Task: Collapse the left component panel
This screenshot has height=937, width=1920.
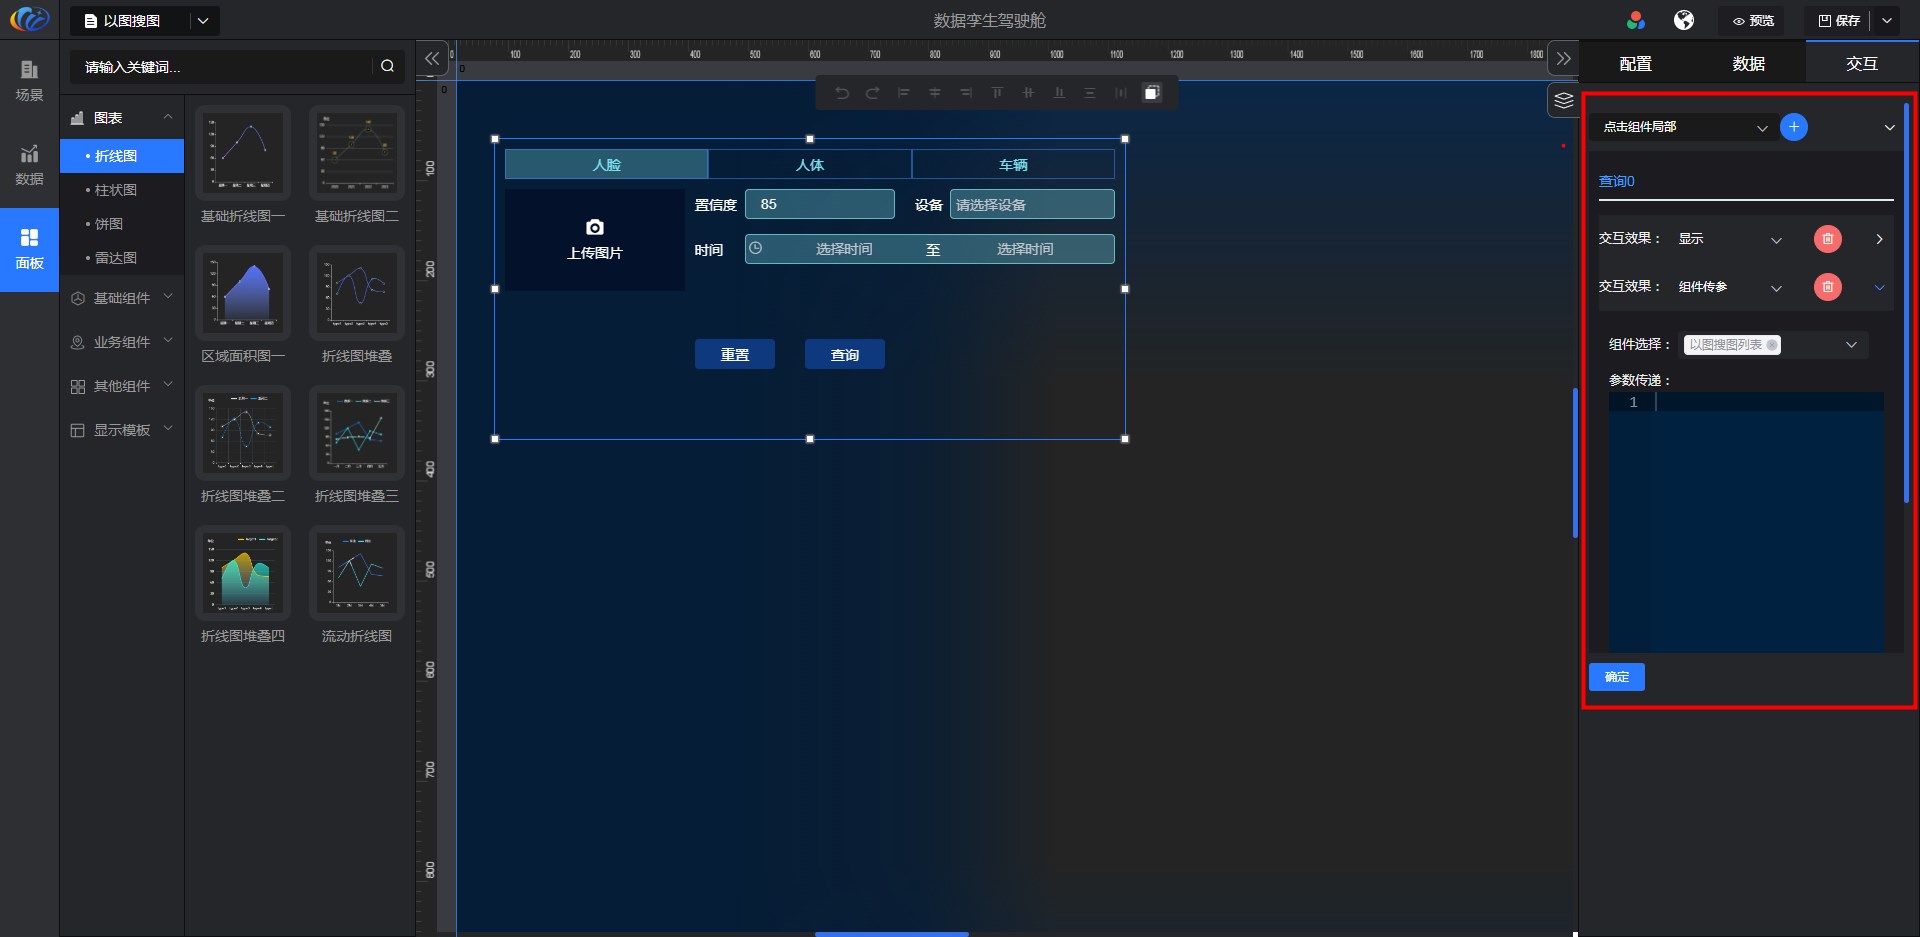Action: pos(432,59)
